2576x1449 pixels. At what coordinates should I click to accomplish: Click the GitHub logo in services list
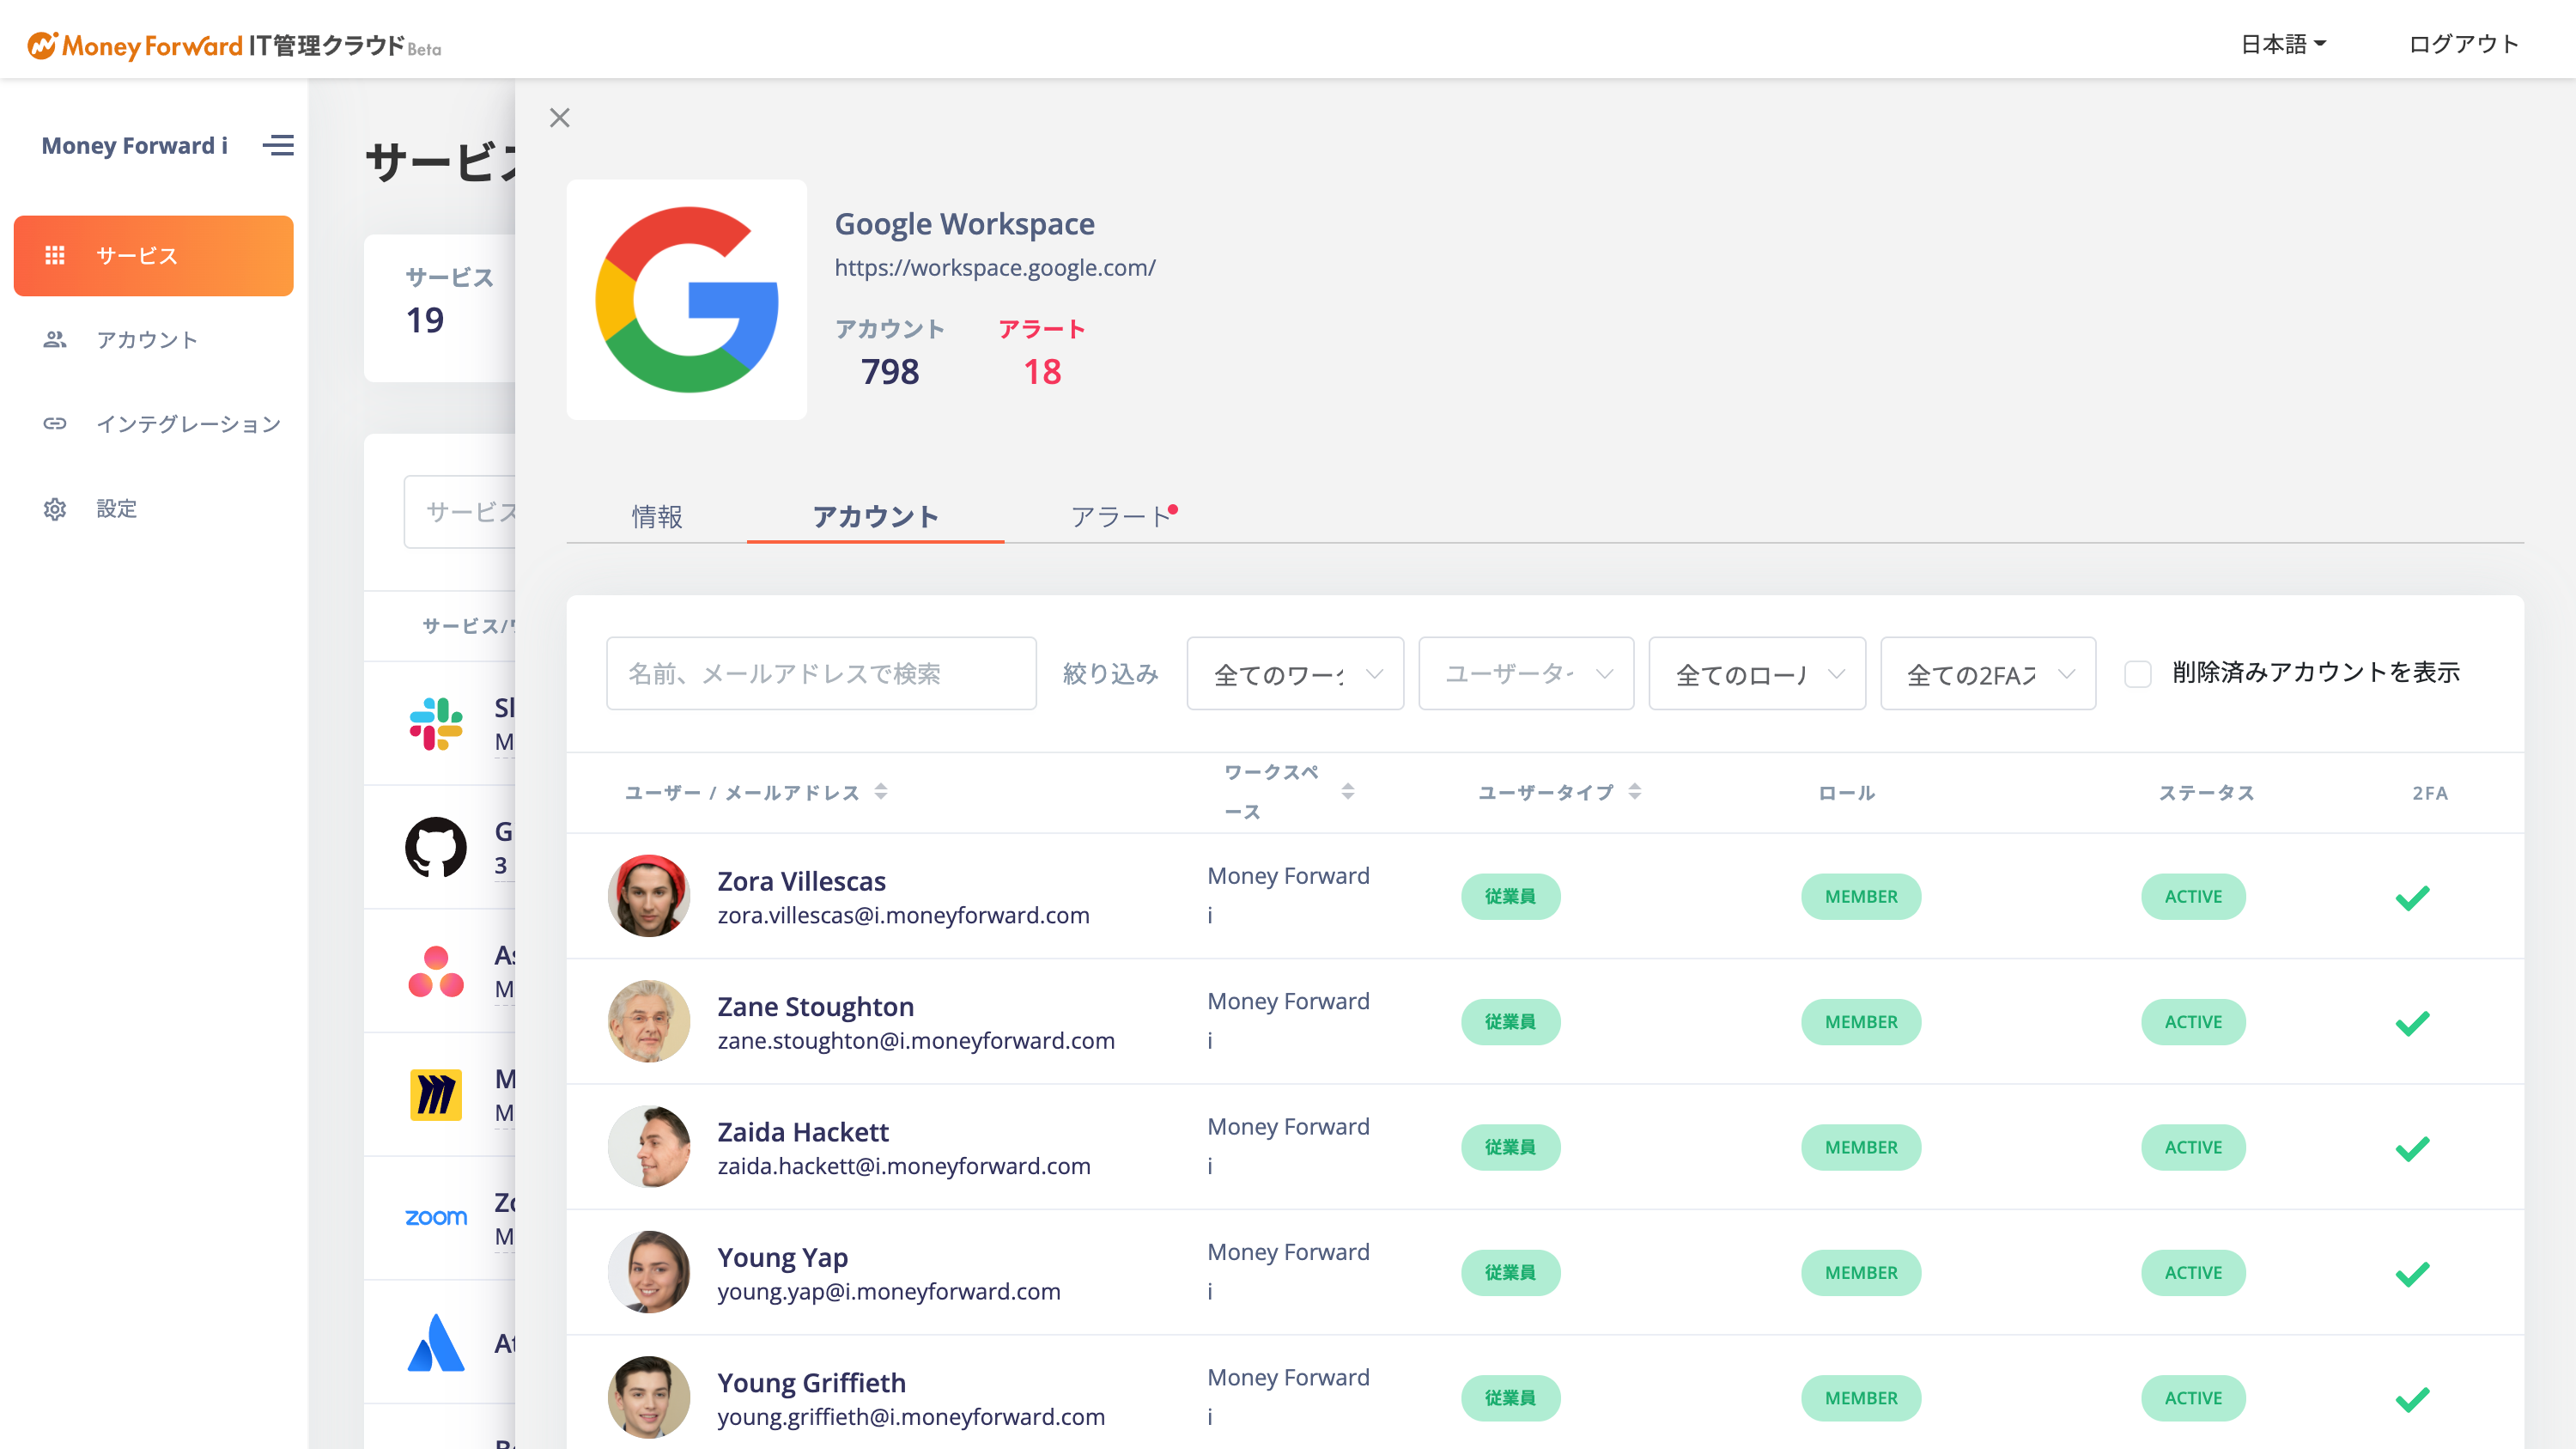(435, 848)
